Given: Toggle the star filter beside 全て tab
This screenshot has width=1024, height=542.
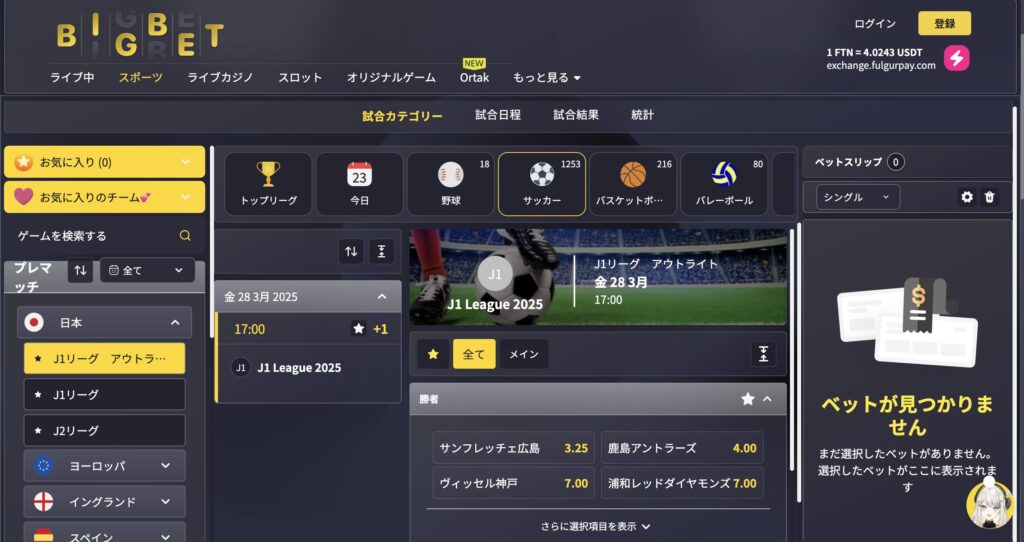Looking at the screenshot, I should [x=433, y=354].
